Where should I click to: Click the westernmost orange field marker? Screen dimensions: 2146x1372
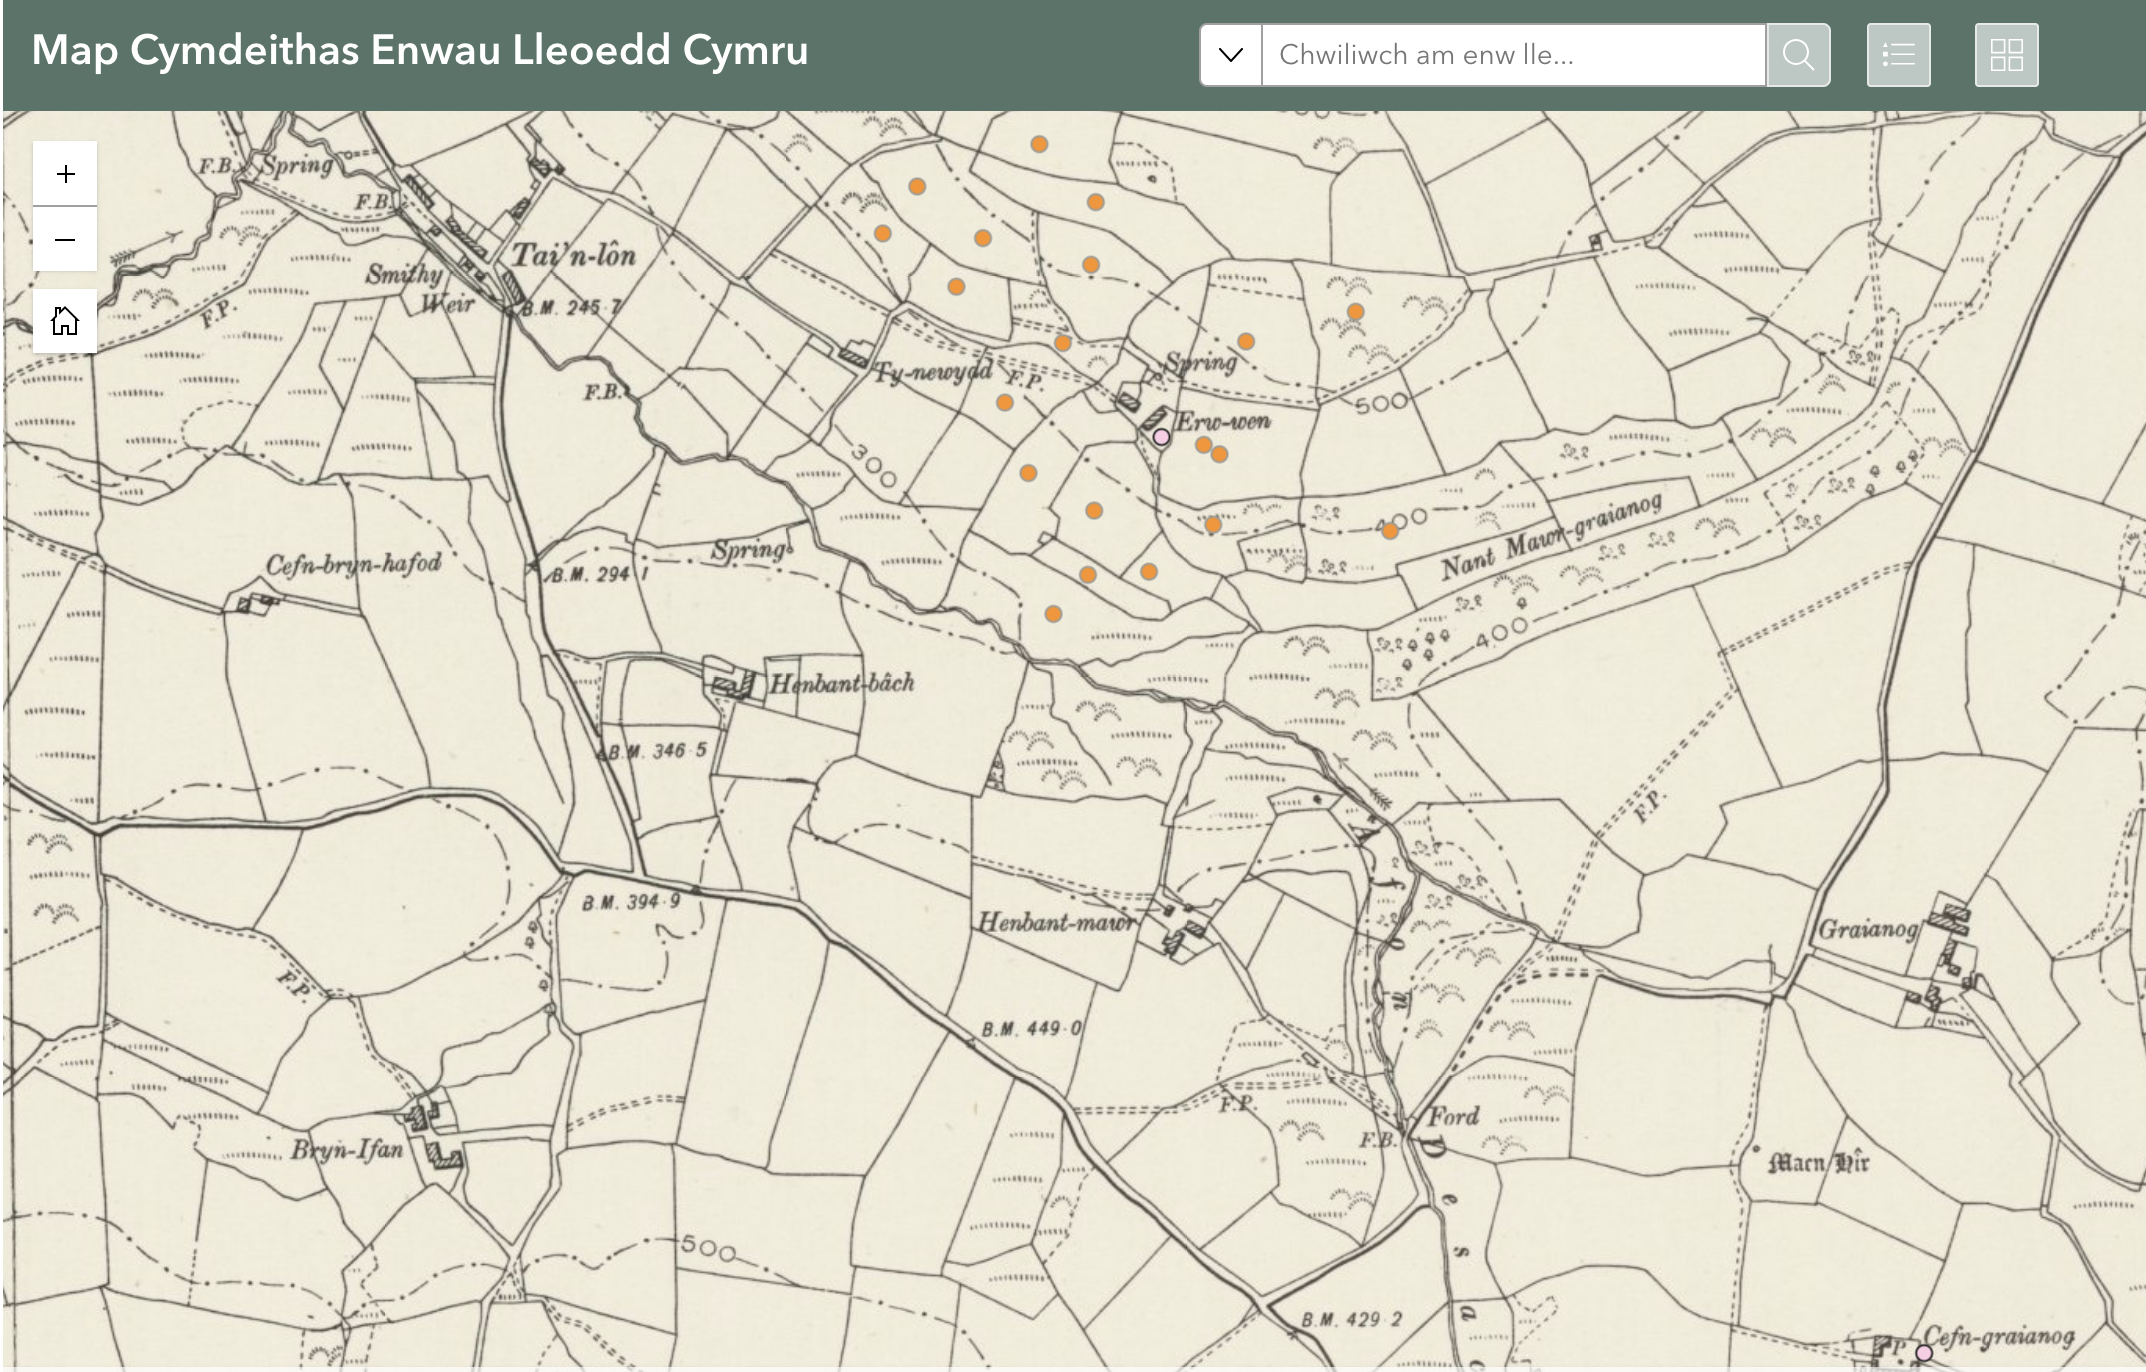tap(882, 234)
